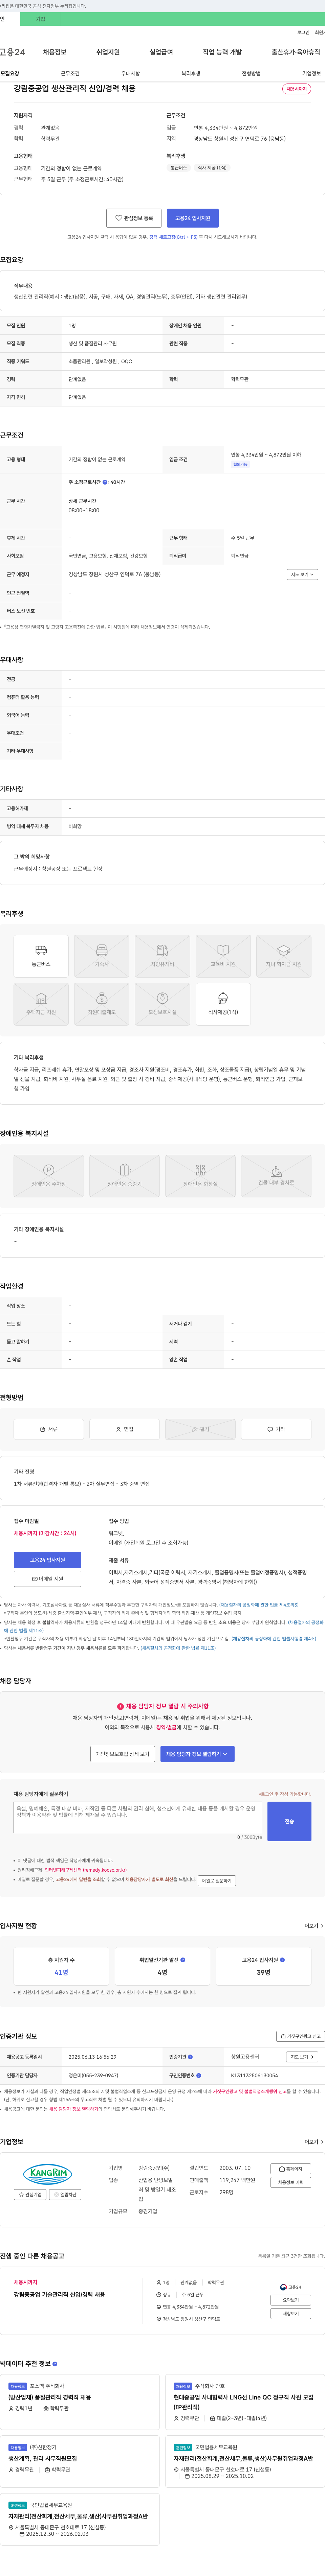Image resolution: width=325 pixels, height=2576 pixels.
Task: Open the 직업 능력 개발 menu
Action: coord(222,52)
